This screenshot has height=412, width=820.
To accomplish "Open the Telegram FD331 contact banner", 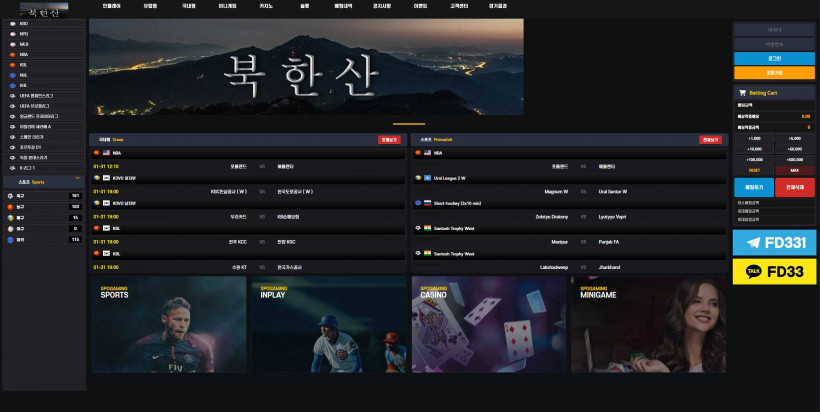I will 774,243.
